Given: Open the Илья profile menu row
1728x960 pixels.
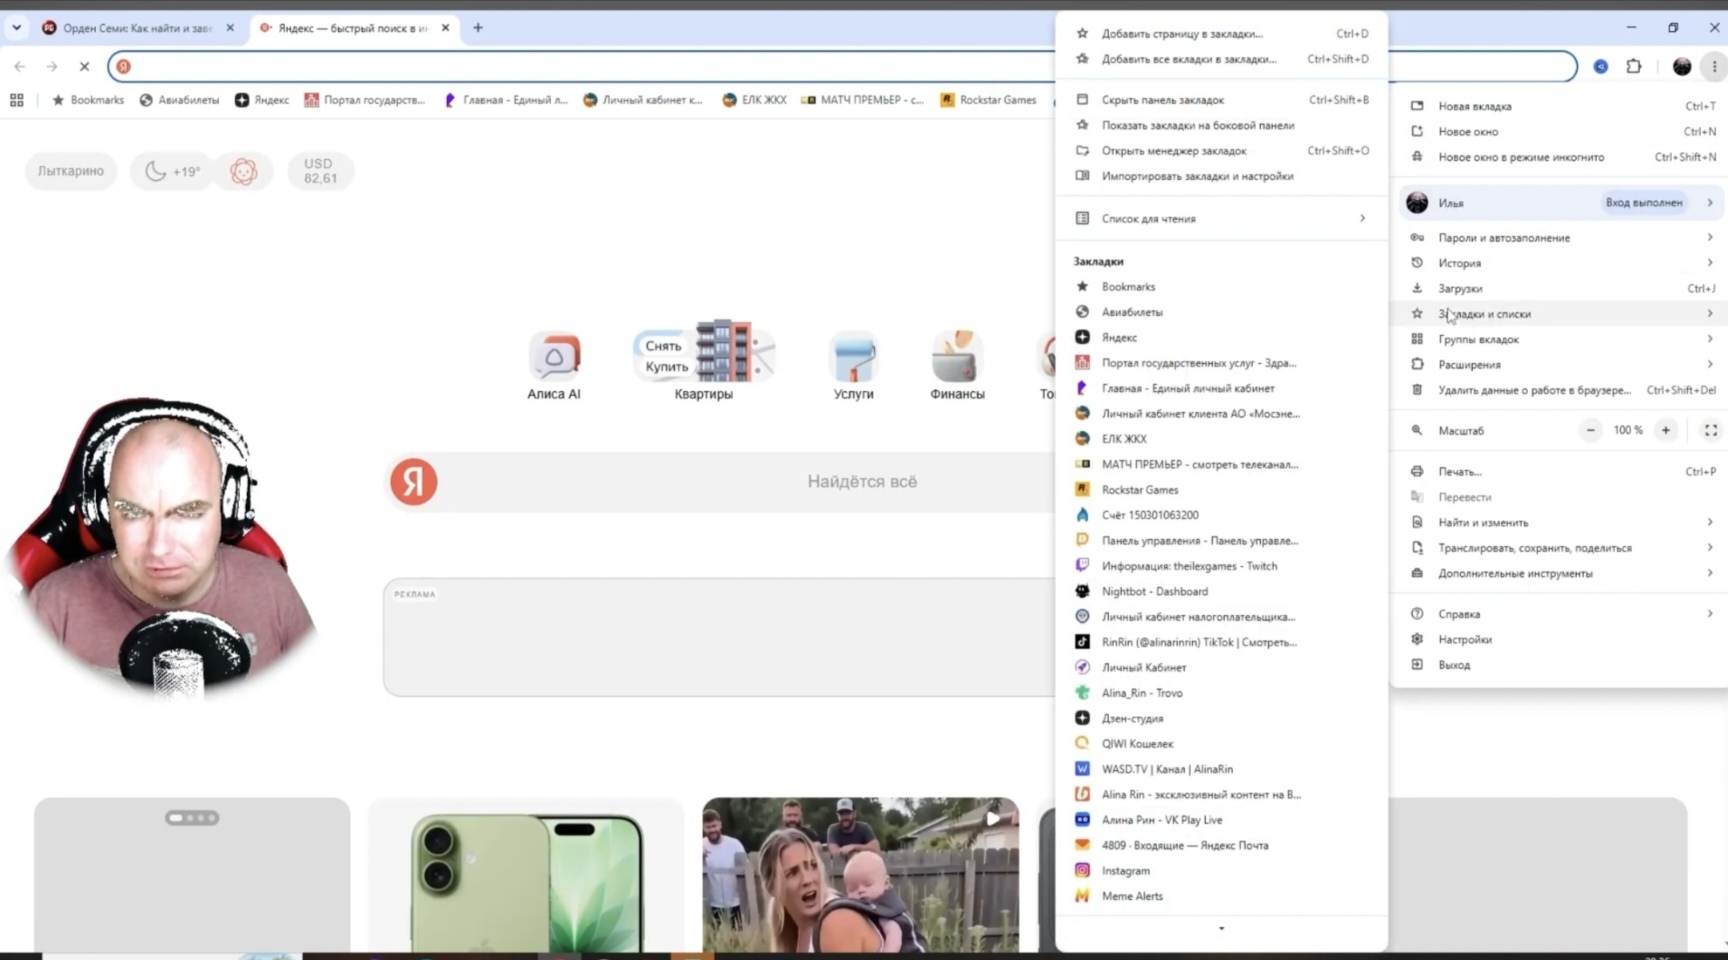Looking at the screenshot, I should 1562,203.
